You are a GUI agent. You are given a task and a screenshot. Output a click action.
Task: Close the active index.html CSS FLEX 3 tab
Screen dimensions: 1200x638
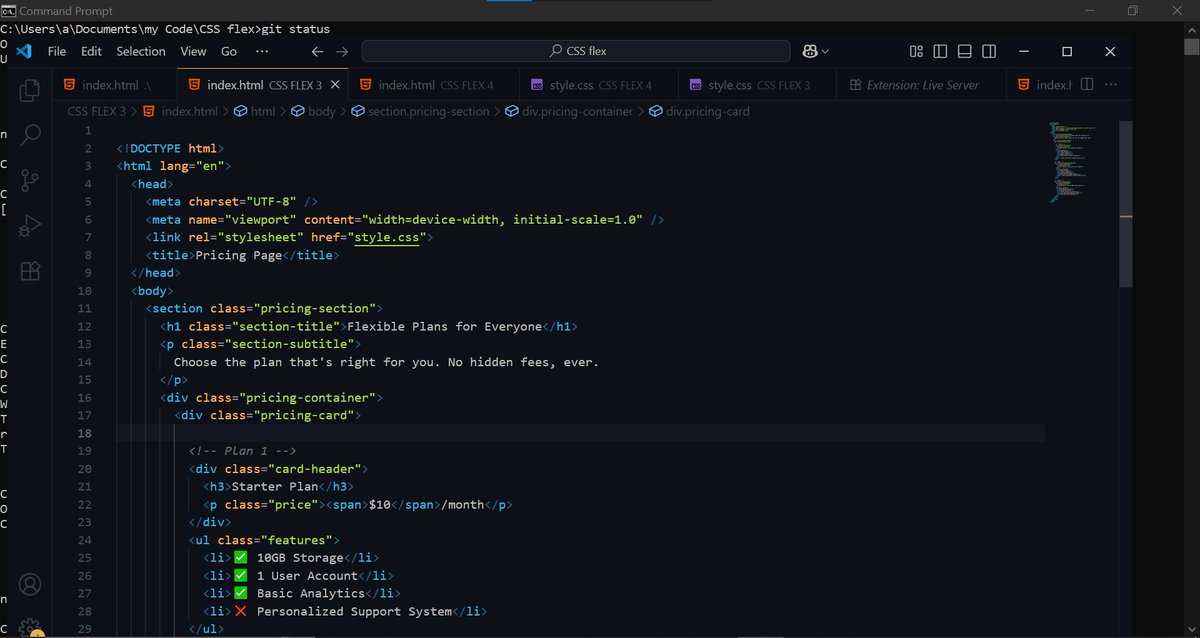pyautogui.click(x=335, y=85)
